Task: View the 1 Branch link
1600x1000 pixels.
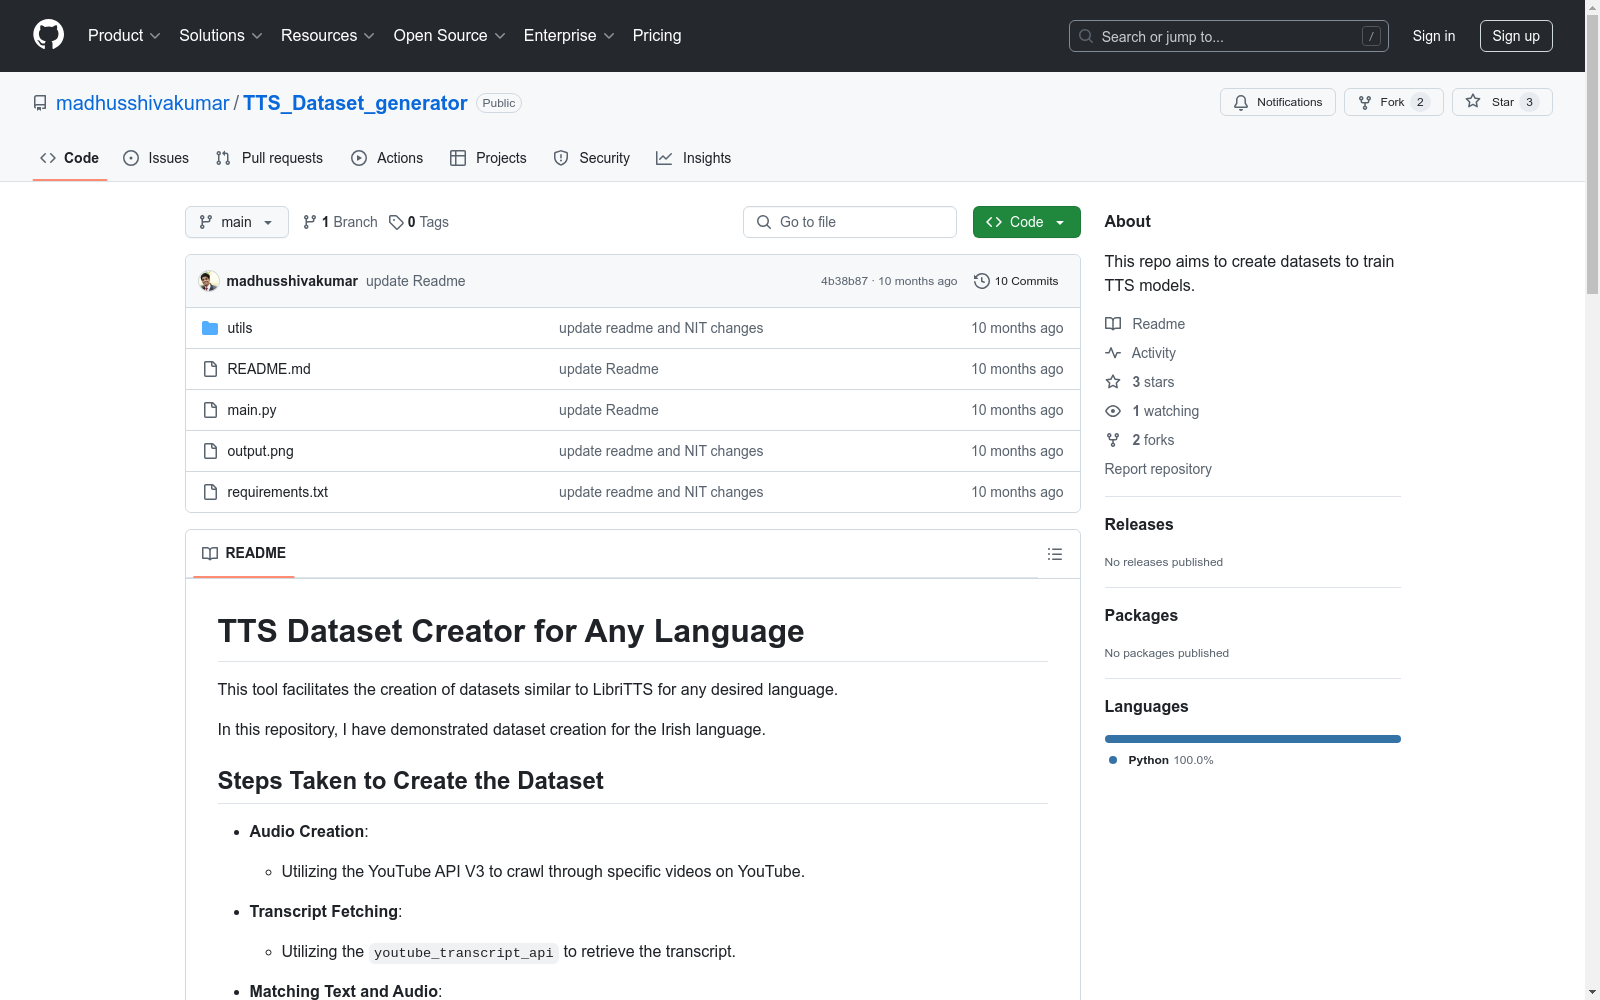Action: [x=340, y=222]
